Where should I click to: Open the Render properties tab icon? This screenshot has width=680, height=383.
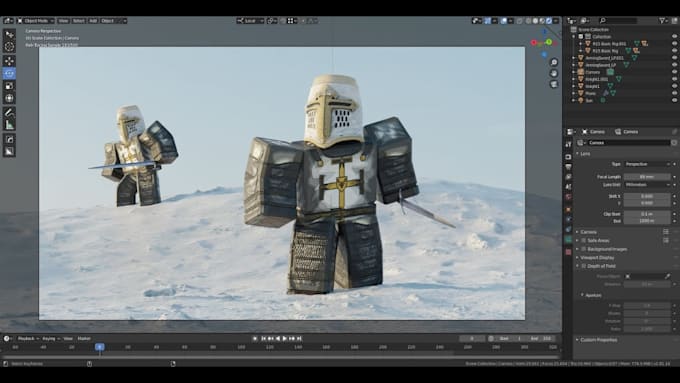pyautogui.click(x=568, y=157)
